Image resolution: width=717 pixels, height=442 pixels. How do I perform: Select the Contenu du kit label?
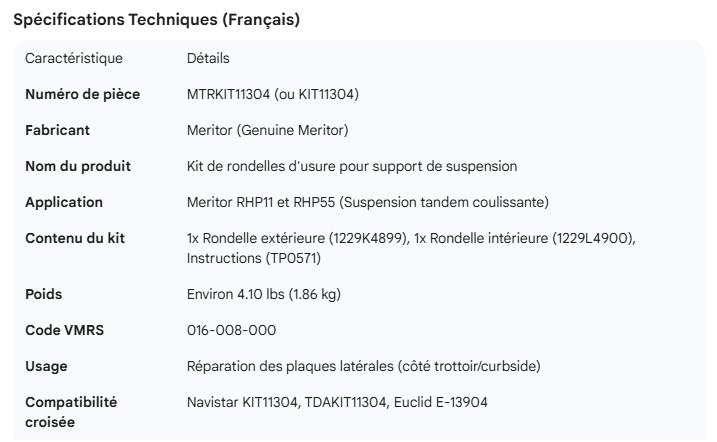click(74, 238)
